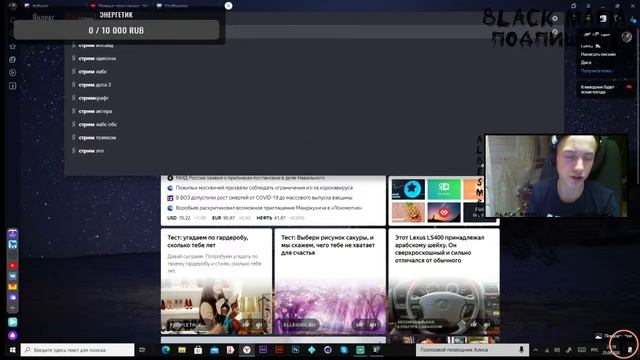Click 'Написать письмо' in profile panel

click(598, 54)
